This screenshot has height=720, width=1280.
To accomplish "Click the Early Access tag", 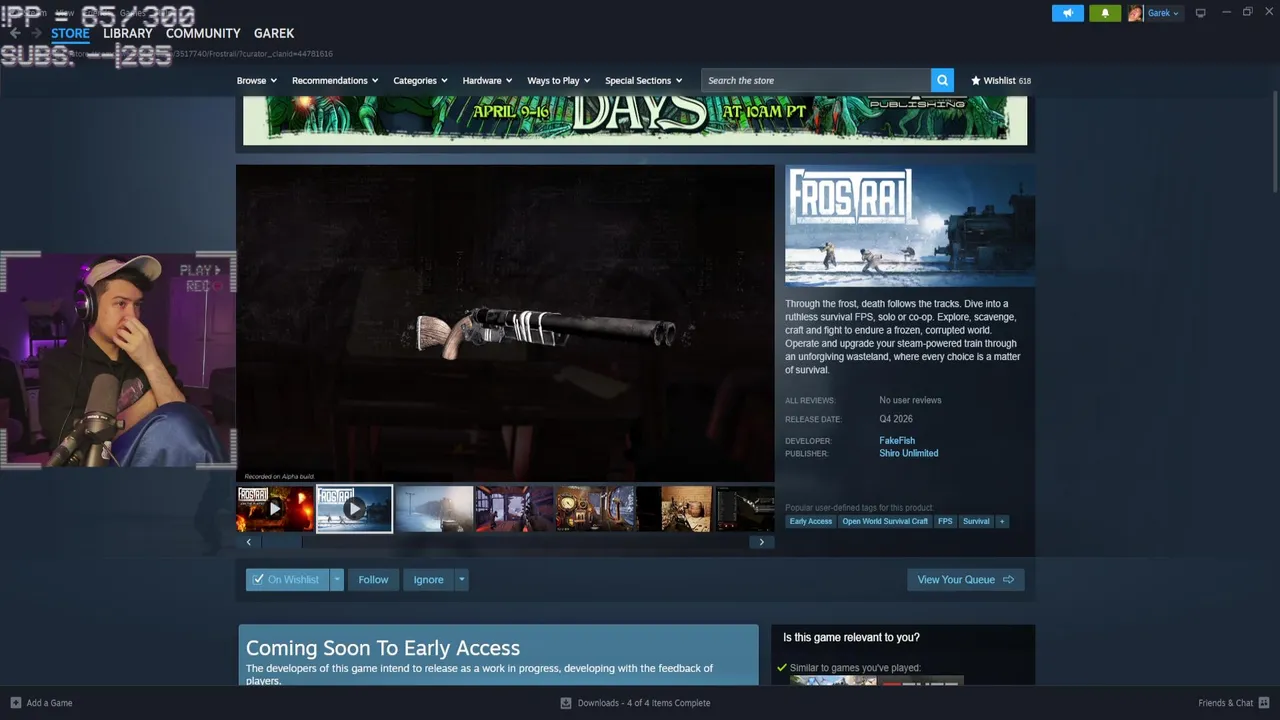I will click(810, 521).
